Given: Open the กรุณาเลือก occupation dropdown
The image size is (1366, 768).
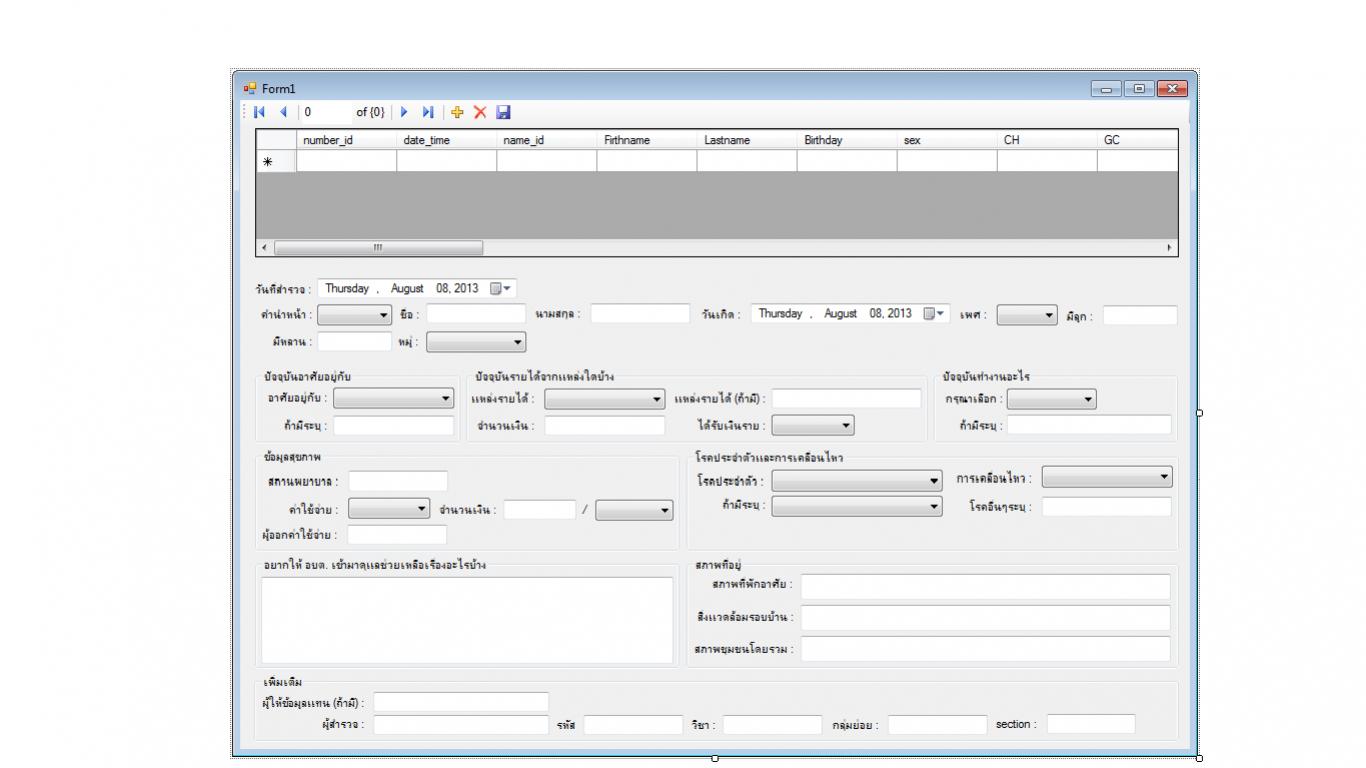Looking at the screenshot, I should pos(1051,399).
